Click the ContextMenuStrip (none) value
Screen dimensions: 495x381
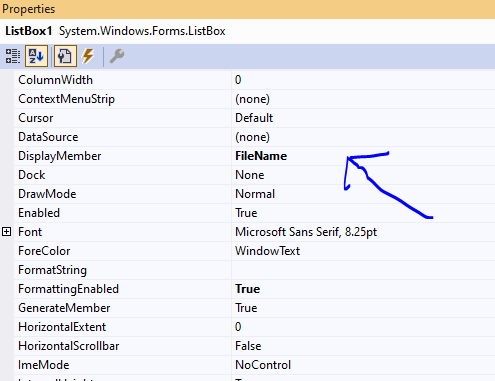point(252,99)
